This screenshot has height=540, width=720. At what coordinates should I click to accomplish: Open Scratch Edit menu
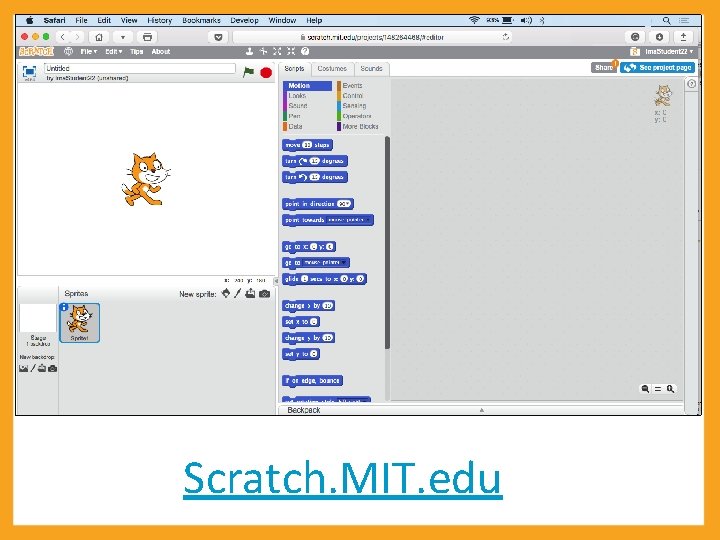pyautogui.click(x=113, y=51)
